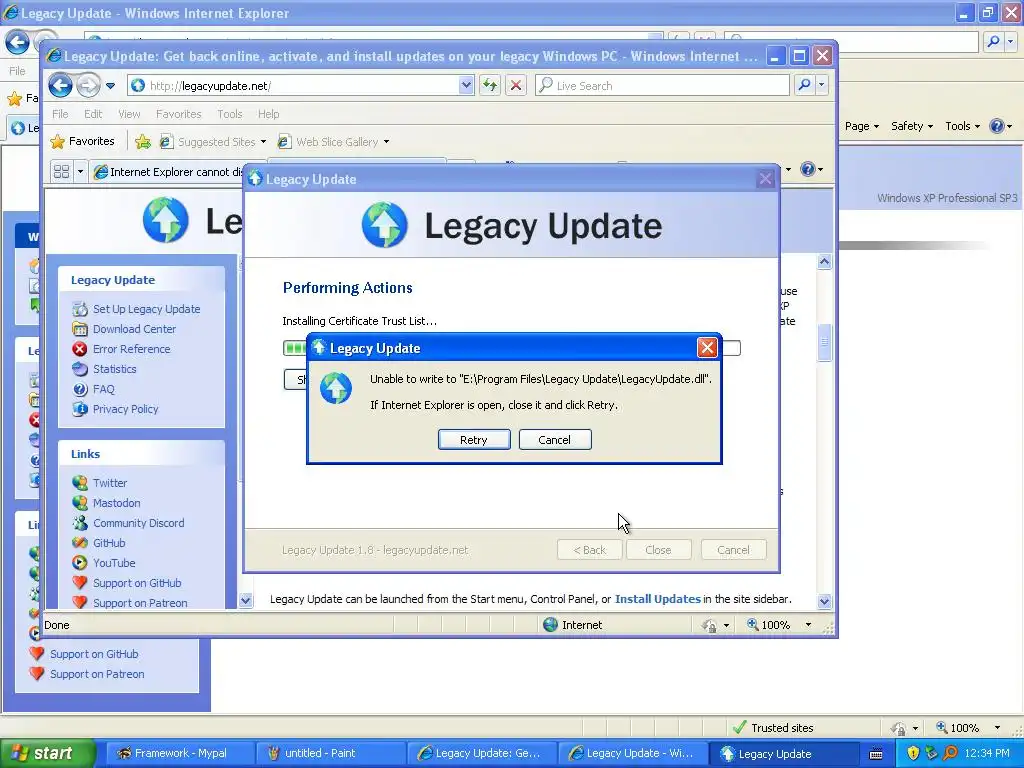Click the Back button in installer
This screenshot has height=768, width=1024.
pyautogui.click(x=589, y=550)
